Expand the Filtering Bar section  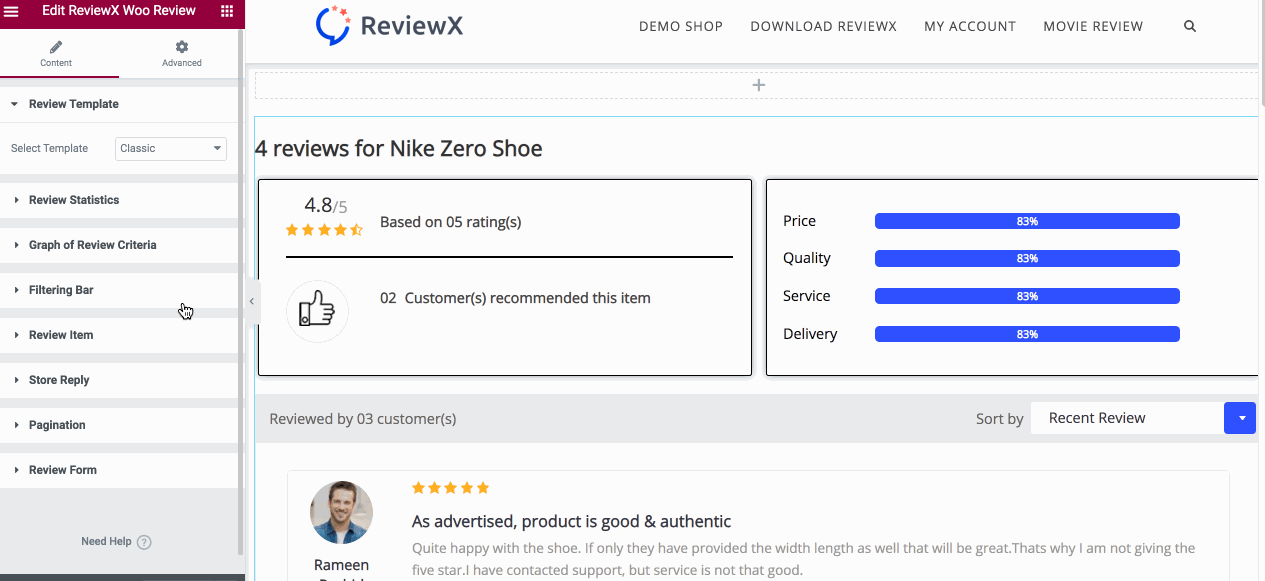[62, 289]
